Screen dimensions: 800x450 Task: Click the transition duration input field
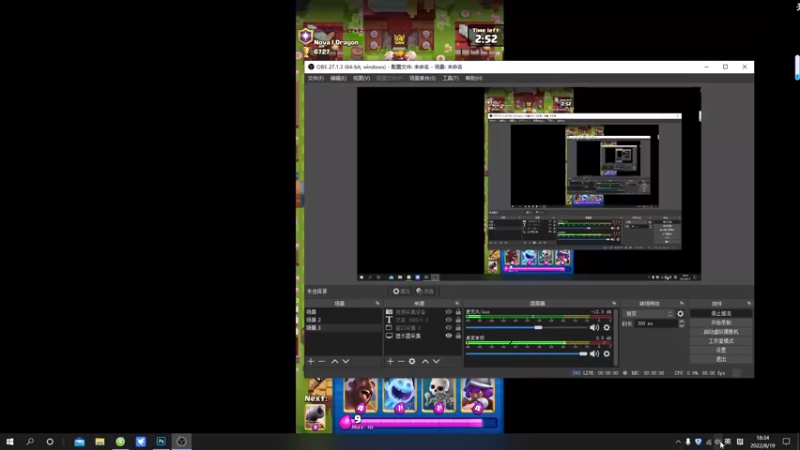(x=656, y=323)
